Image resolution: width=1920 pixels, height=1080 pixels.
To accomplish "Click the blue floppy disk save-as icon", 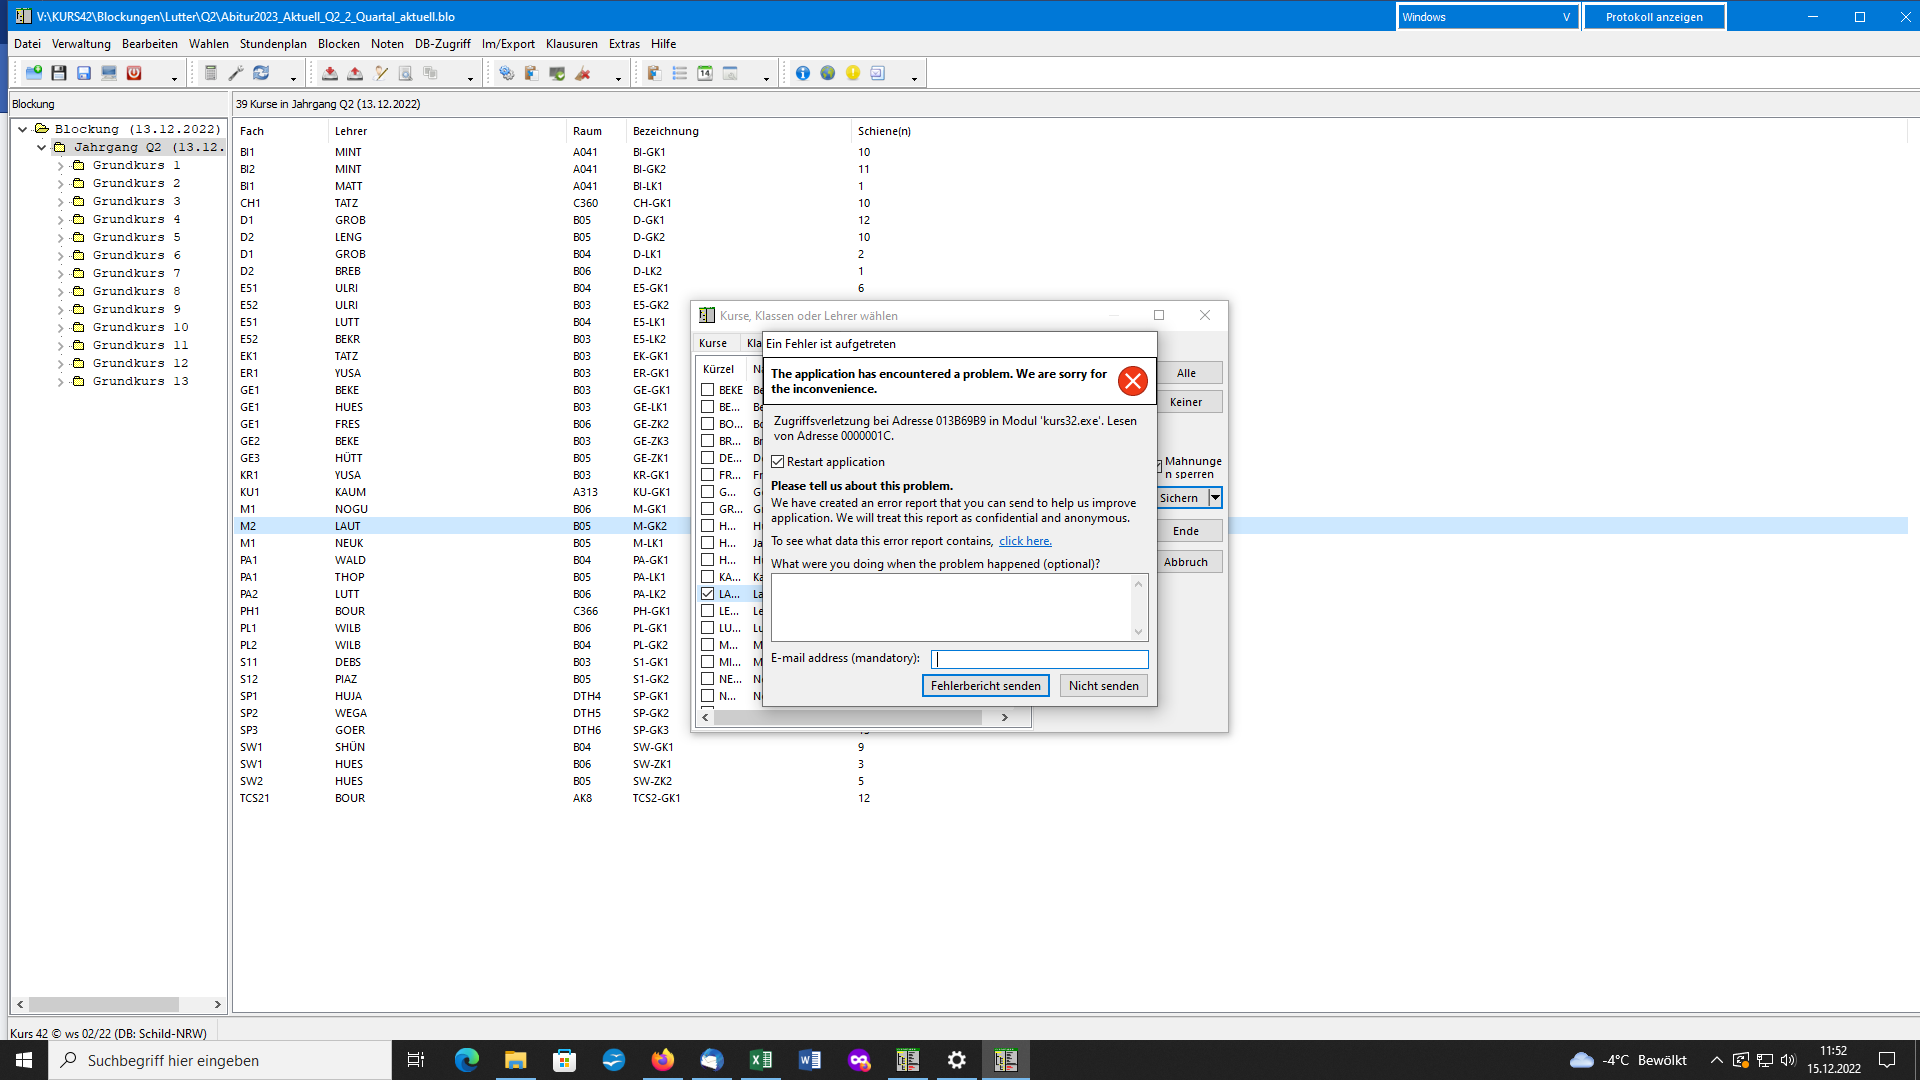I will [84, 73].
